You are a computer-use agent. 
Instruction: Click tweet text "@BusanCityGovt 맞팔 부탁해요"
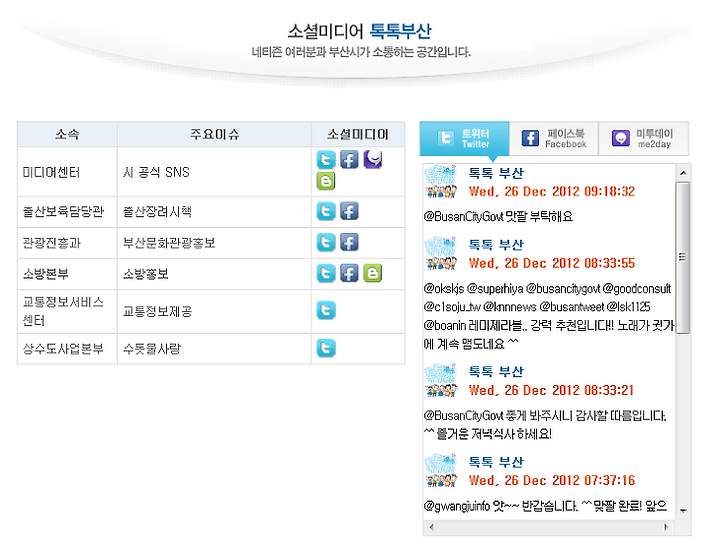pos(498,217)
